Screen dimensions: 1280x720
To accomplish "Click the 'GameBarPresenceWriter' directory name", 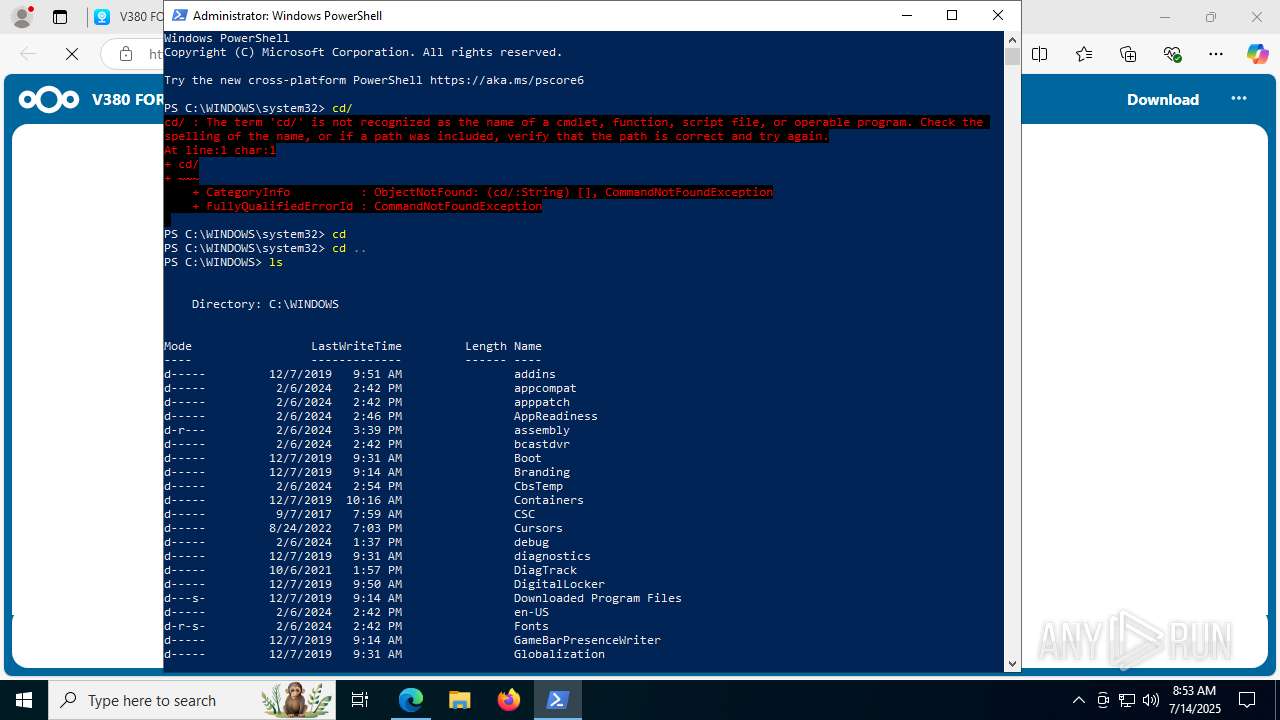I will click(x=587, y=640).
